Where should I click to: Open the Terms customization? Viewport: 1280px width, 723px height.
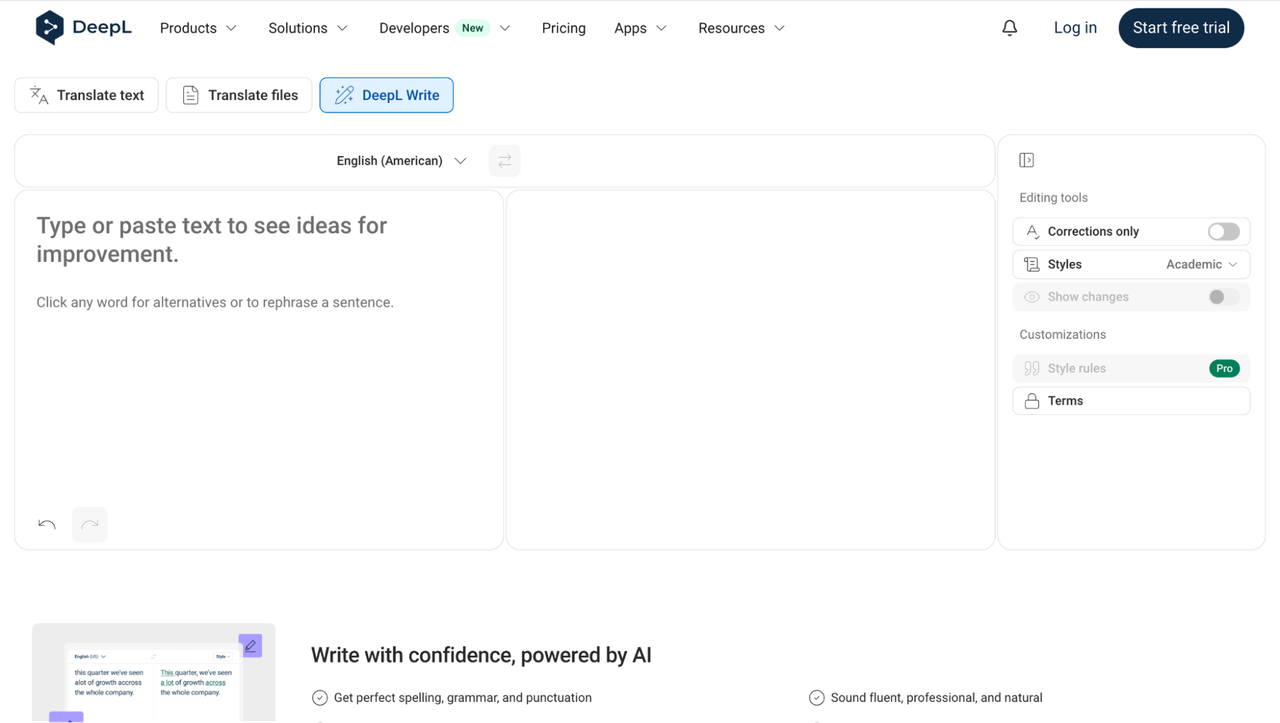(1131, 401)
